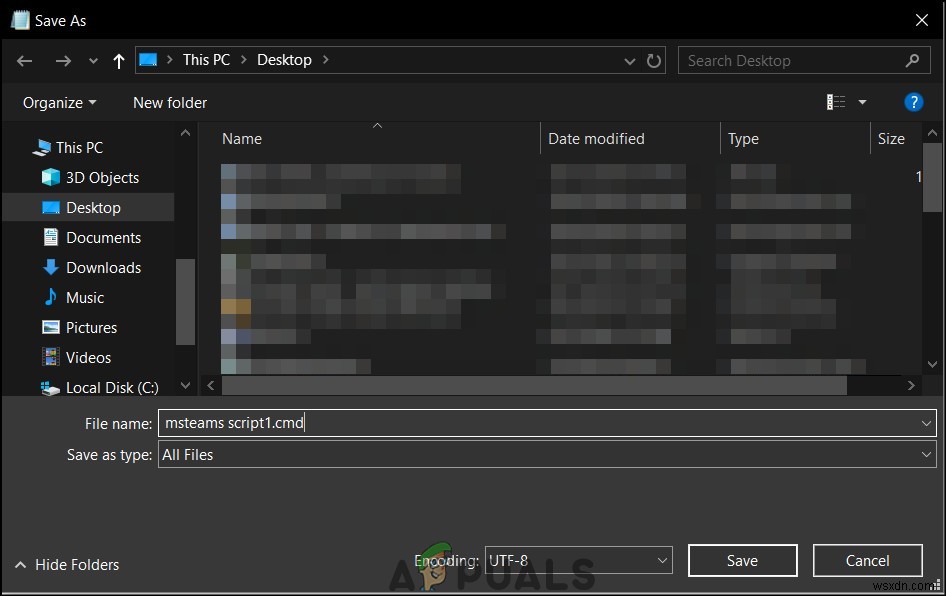This screenshot has width=946, height=596.
Task: Collapse the dialog with Hide Folders
Action: pyautogui.click(x=66, y=564)
